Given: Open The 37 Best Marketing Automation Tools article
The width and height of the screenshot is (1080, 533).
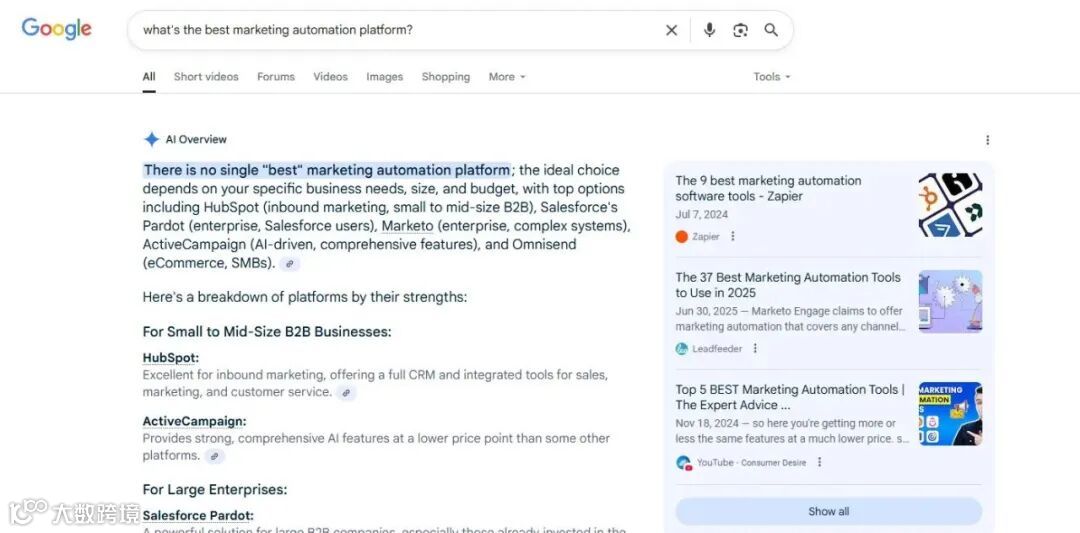Looking at the screenshot, I should (x=788, y=285).
